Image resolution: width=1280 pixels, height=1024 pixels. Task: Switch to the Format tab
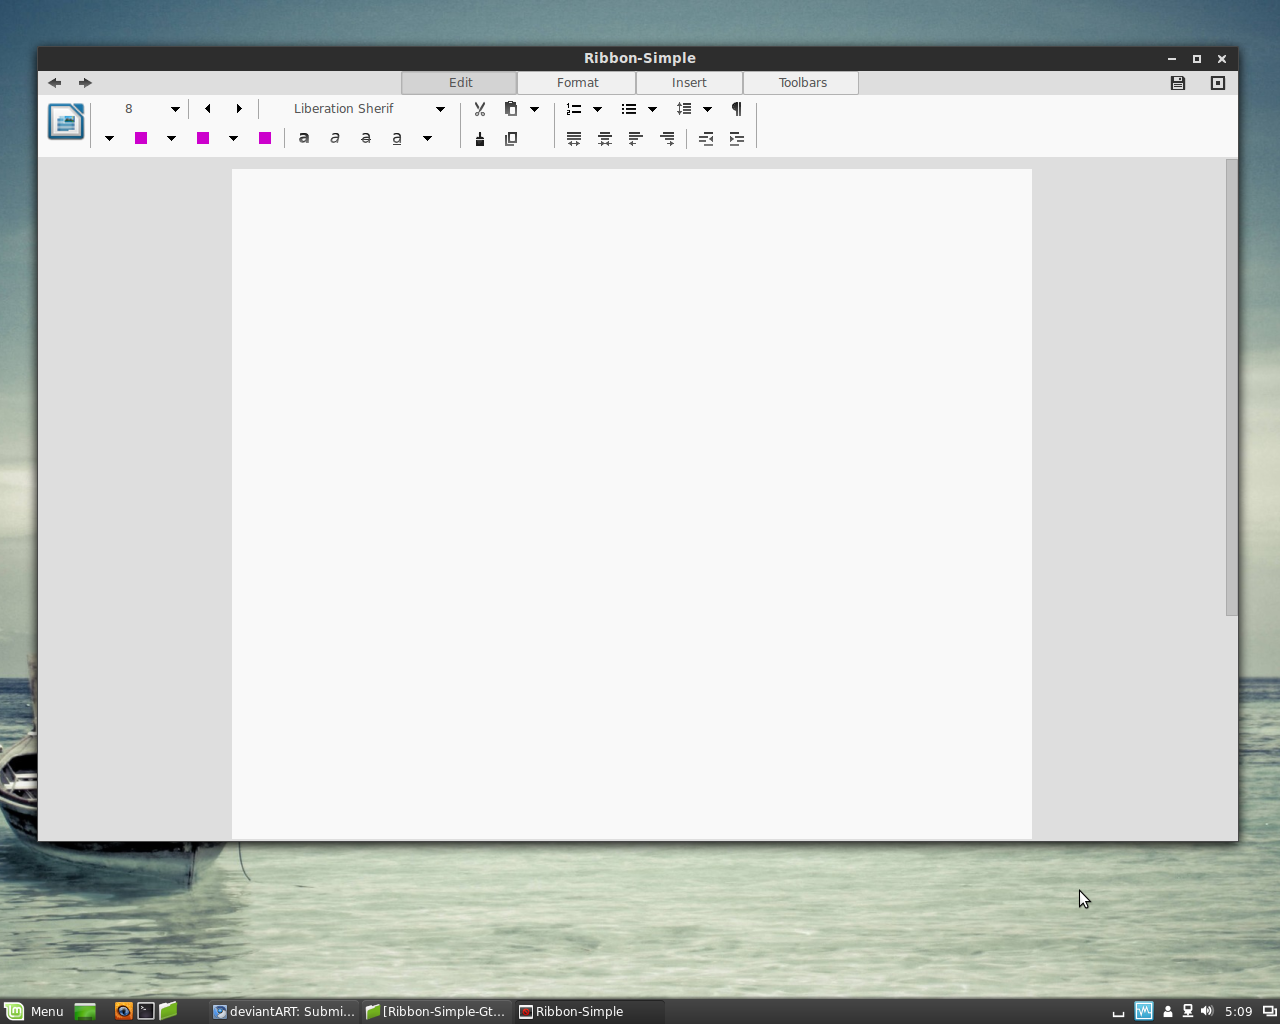pyautogui.click(x=577, y=83)
